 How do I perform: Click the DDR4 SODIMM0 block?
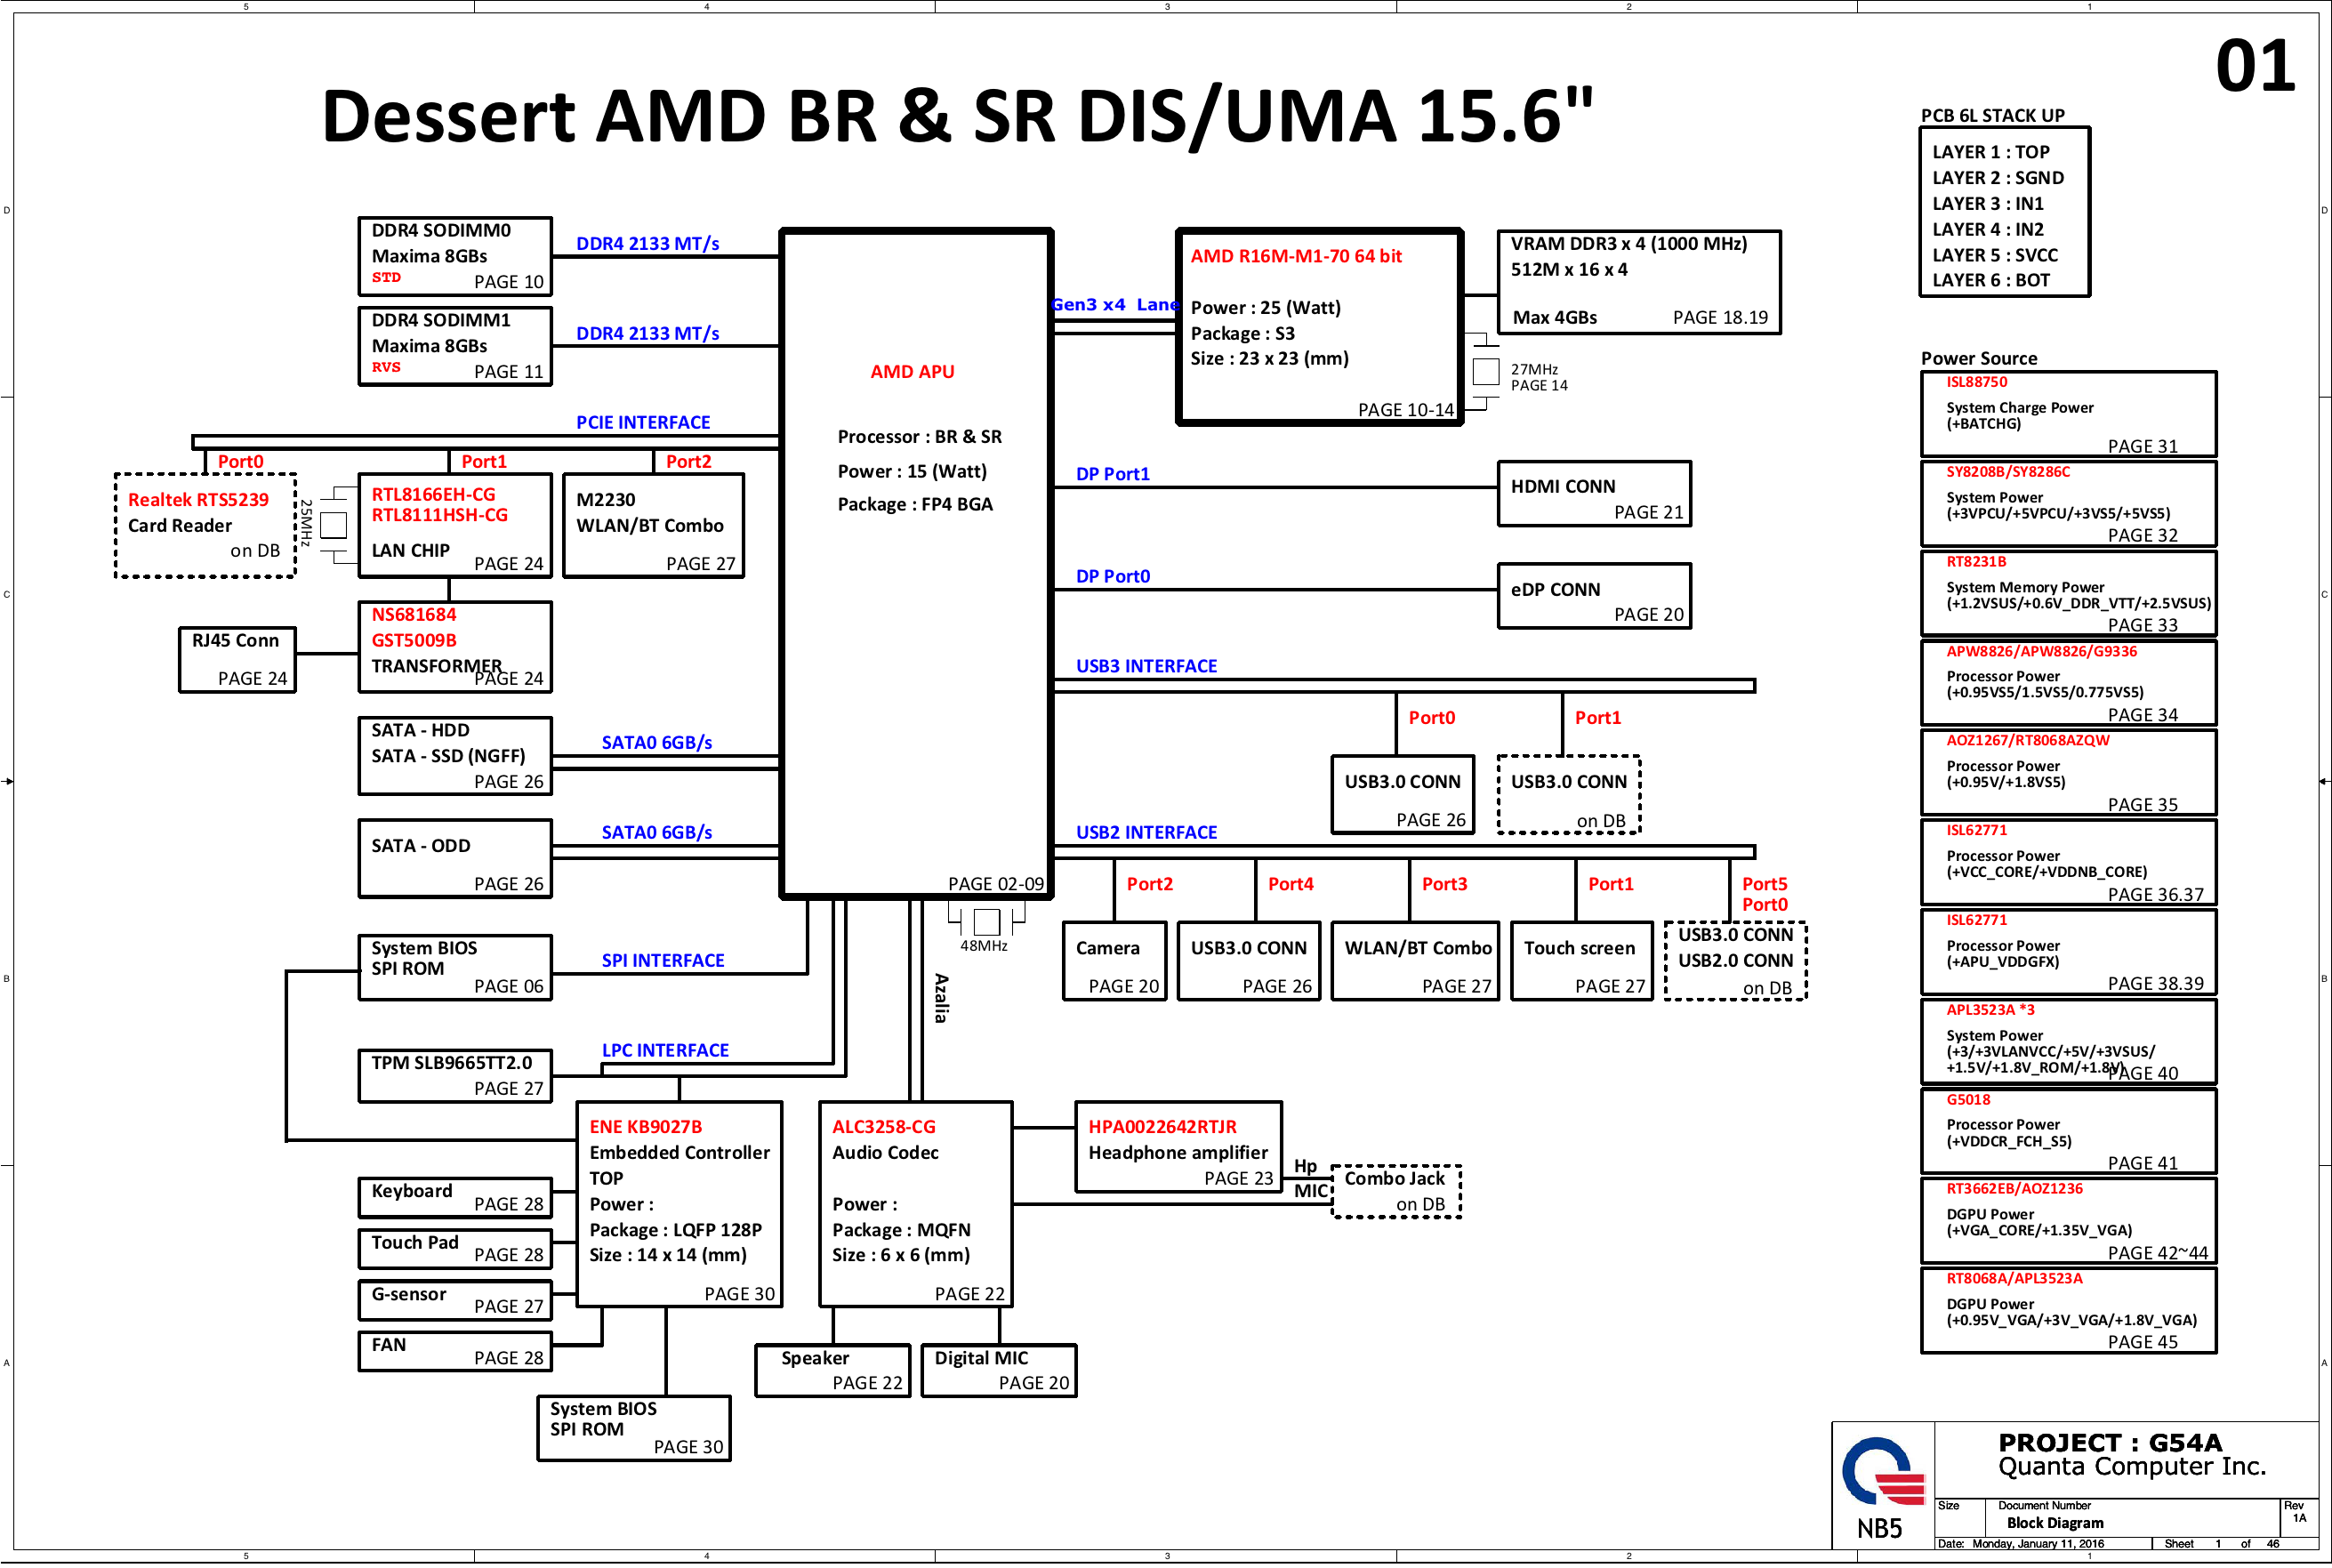pos(455,257)
